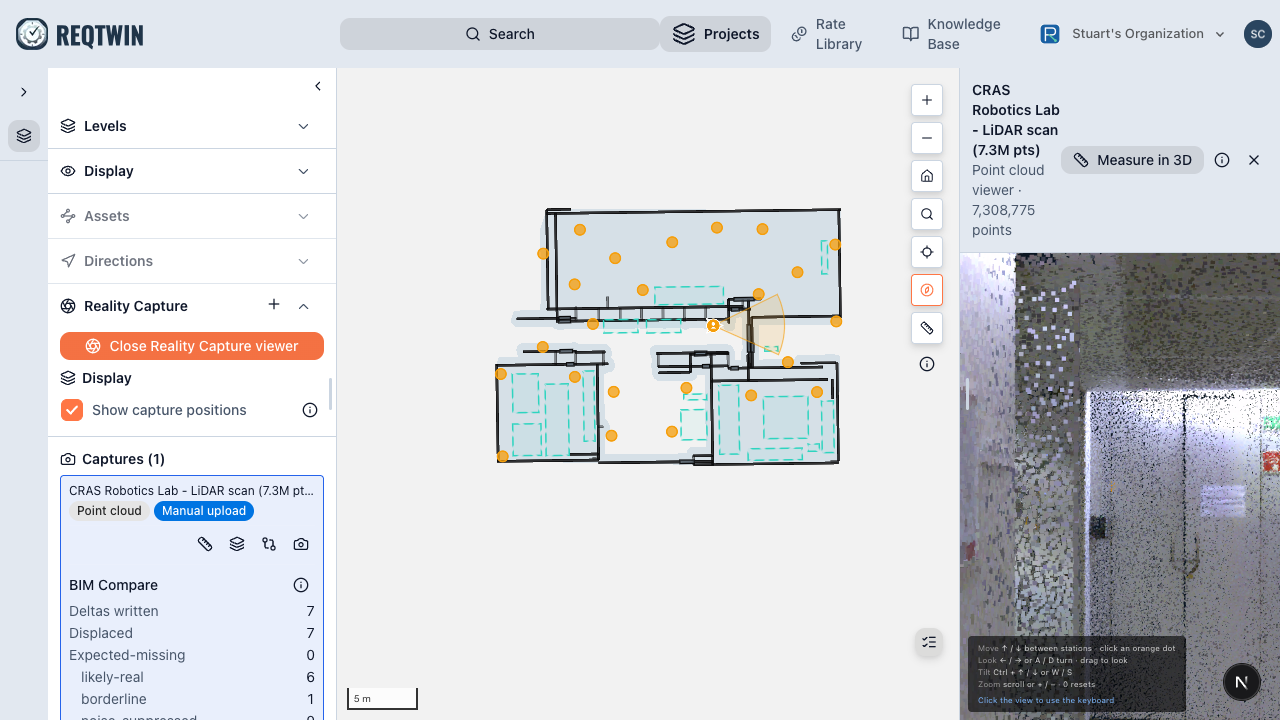Open the Knowledge Base
1280x720 pixels.
(x=951, y=34)
